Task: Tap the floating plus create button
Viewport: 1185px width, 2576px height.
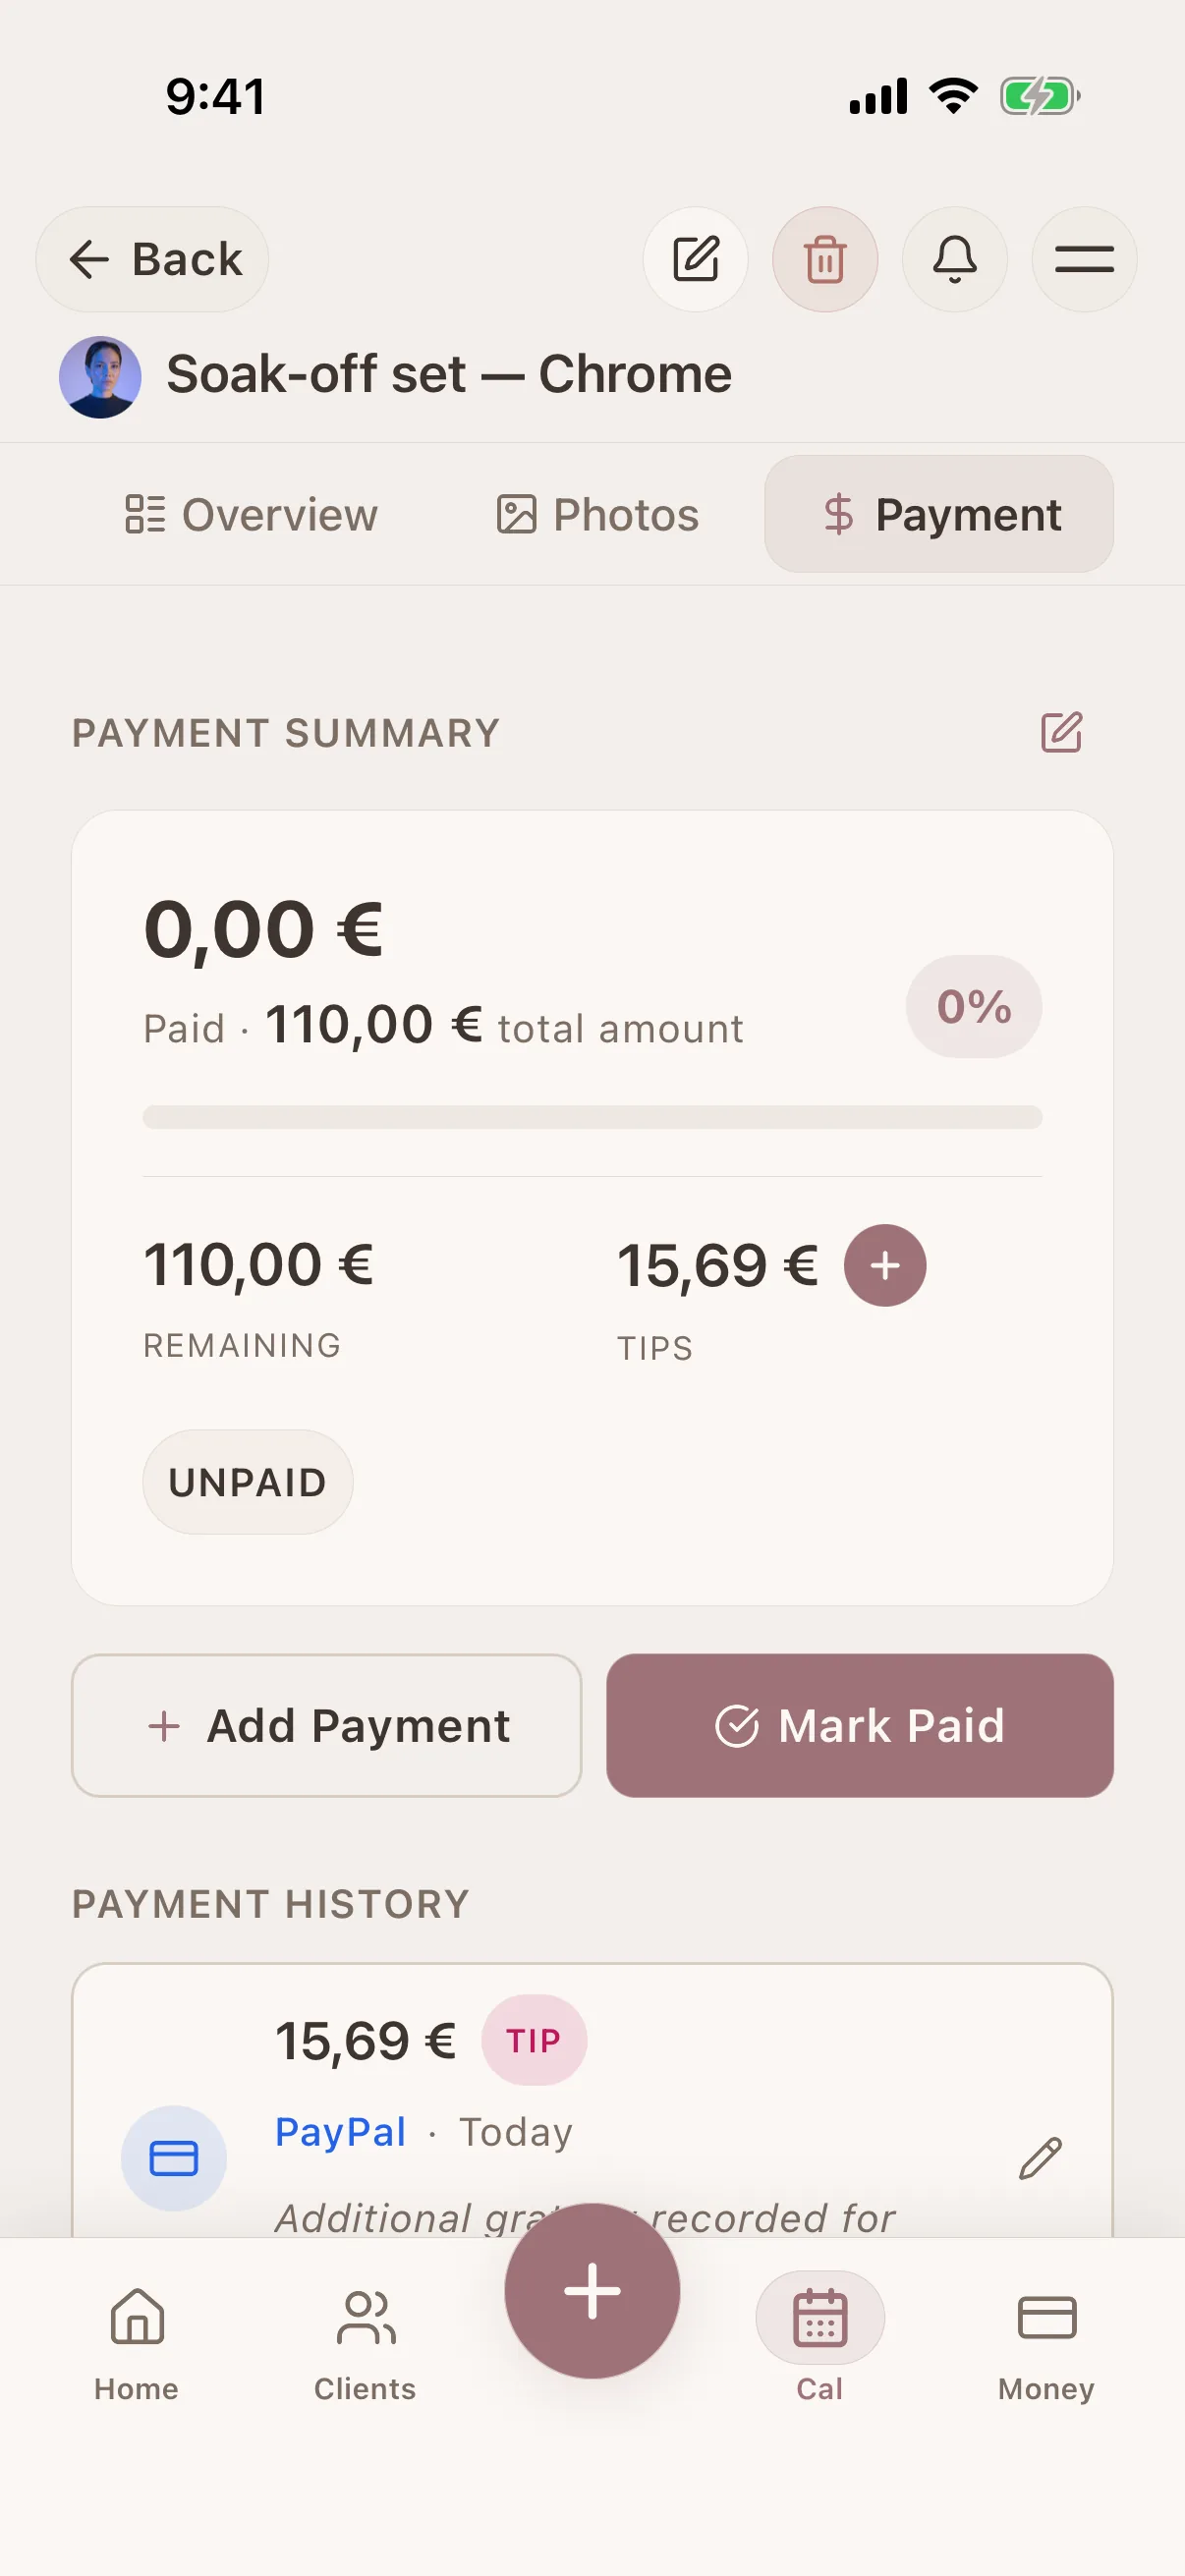Action: click(592, 2290)
